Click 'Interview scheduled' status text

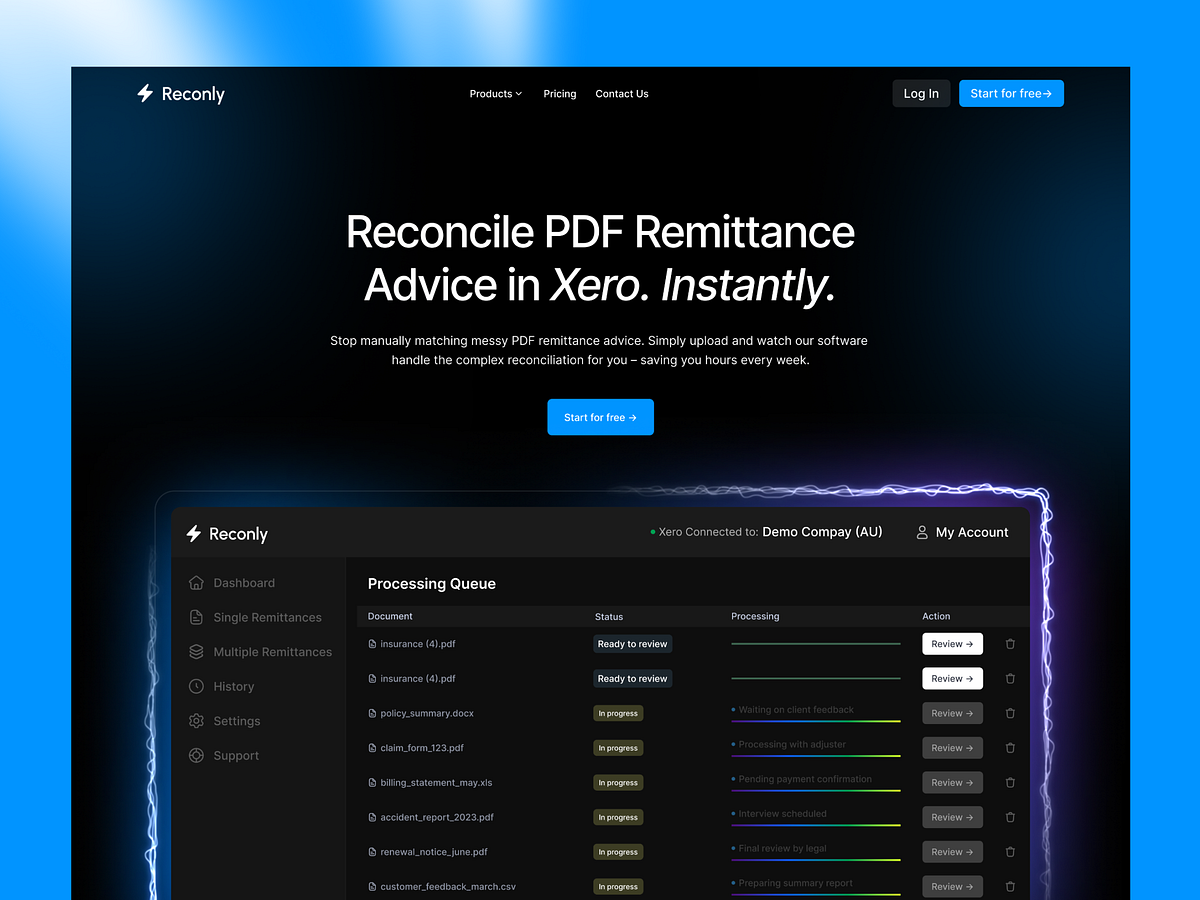click(x=782, y=814)
